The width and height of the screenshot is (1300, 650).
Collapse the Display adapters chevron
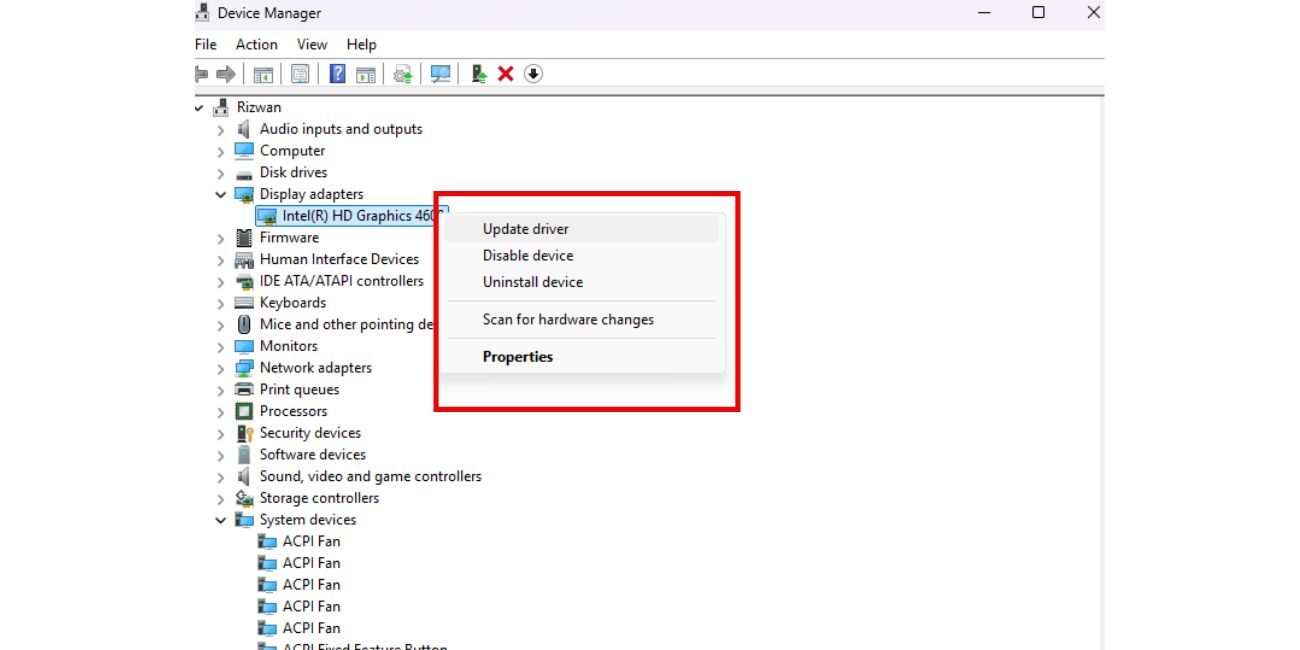[221, 195]
